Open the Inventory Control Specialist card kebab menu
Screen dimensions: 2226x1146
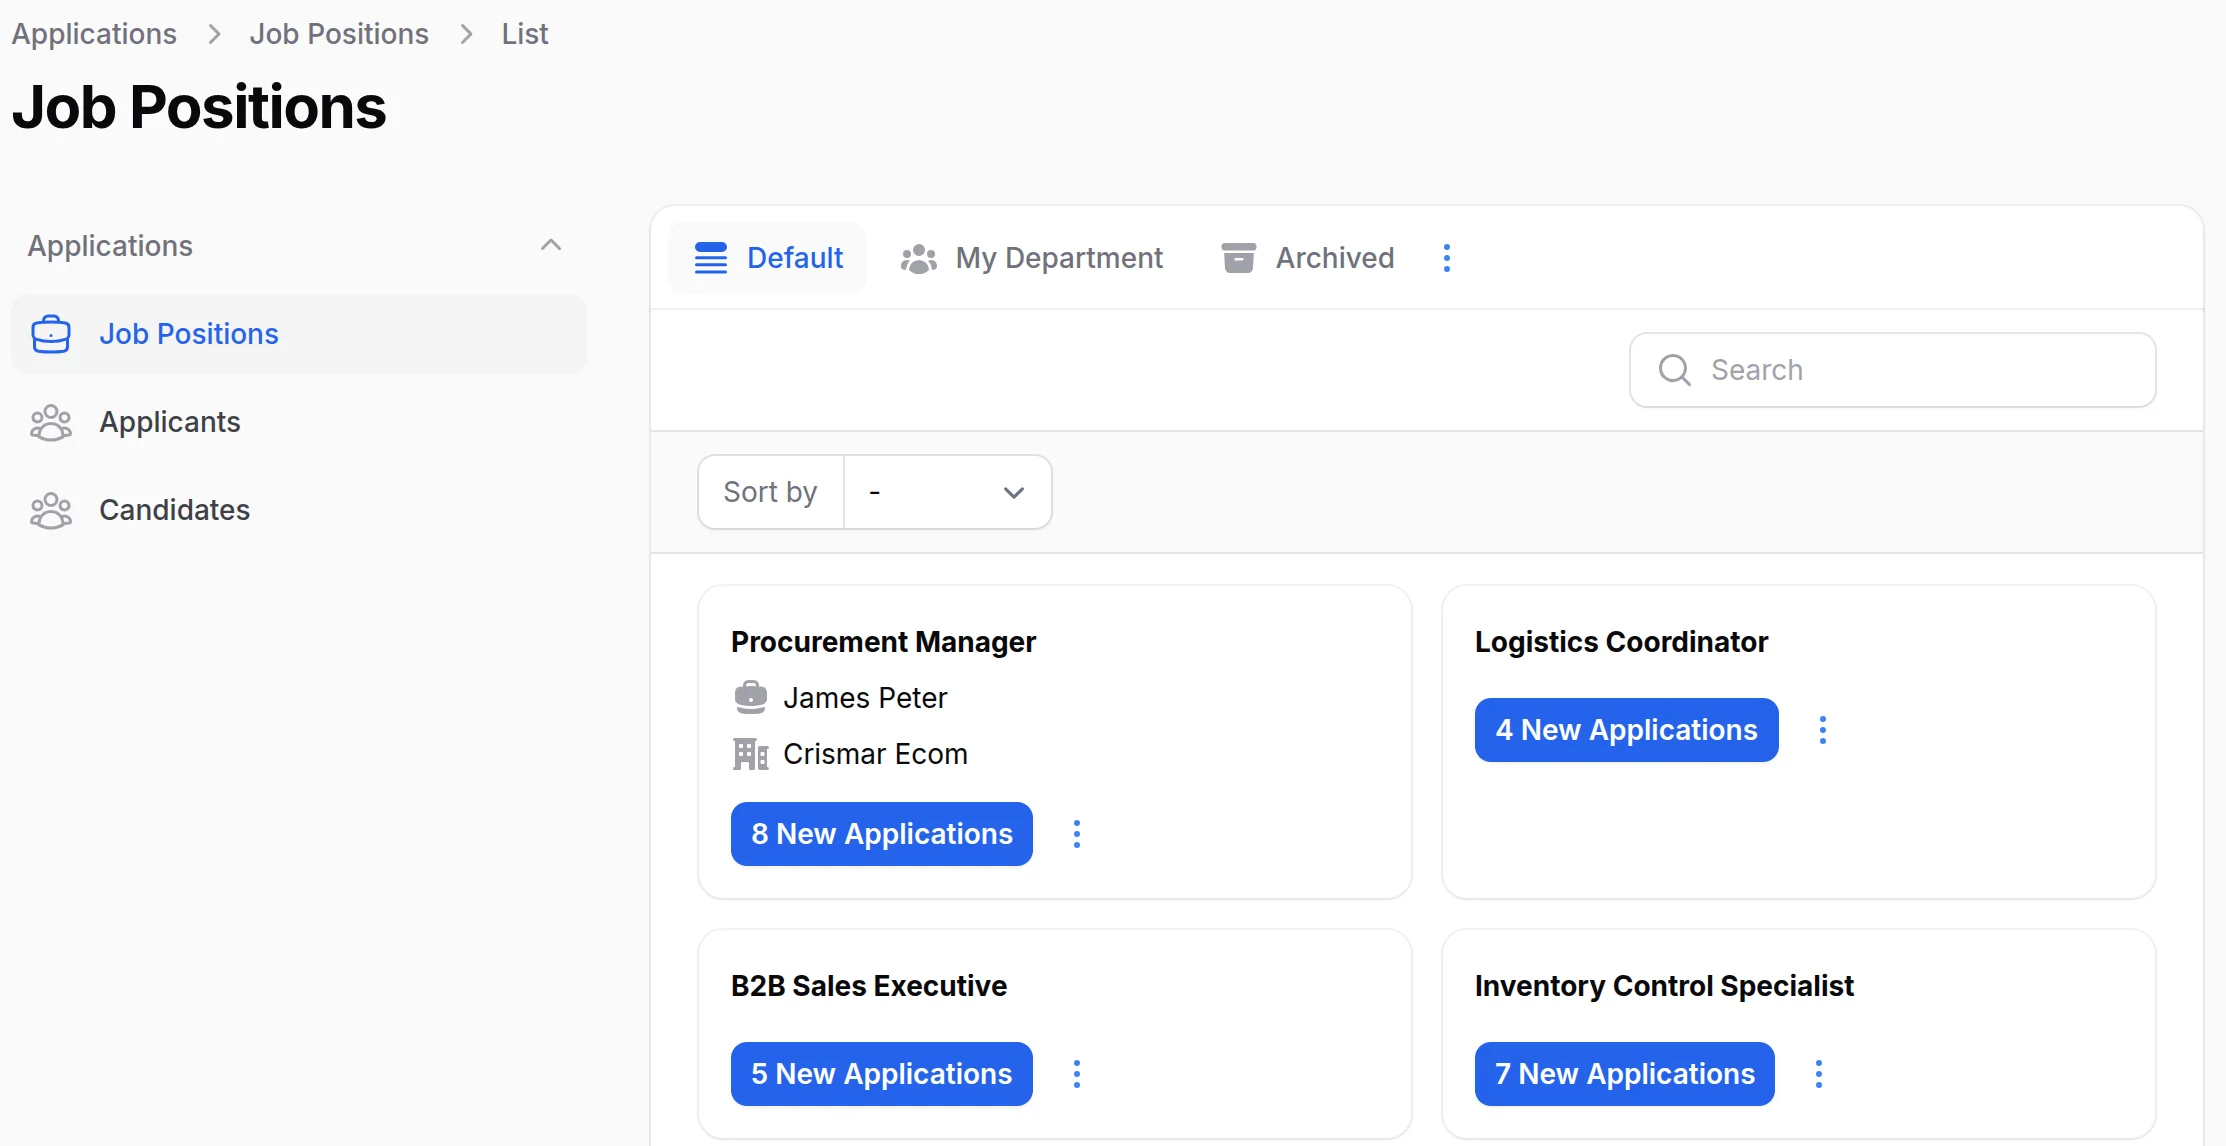1818,1074
